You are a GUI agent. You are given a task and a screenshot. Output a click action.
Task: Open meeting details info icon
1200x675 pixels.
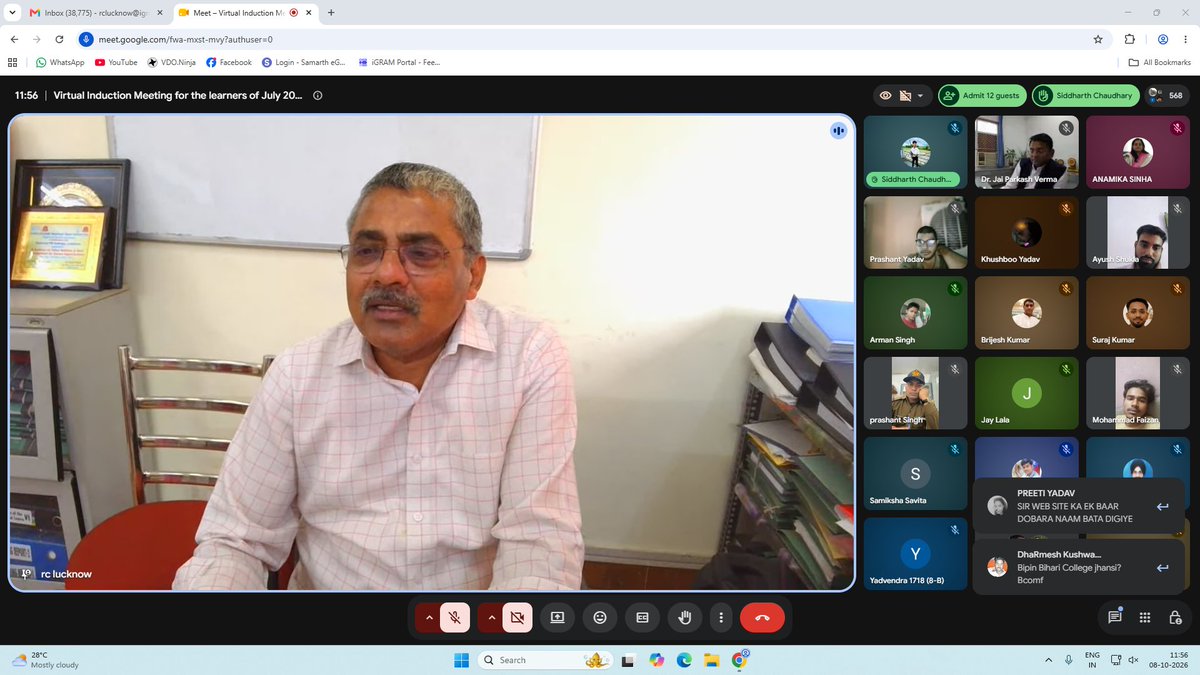pyautogui.click(x=318, y=96)
